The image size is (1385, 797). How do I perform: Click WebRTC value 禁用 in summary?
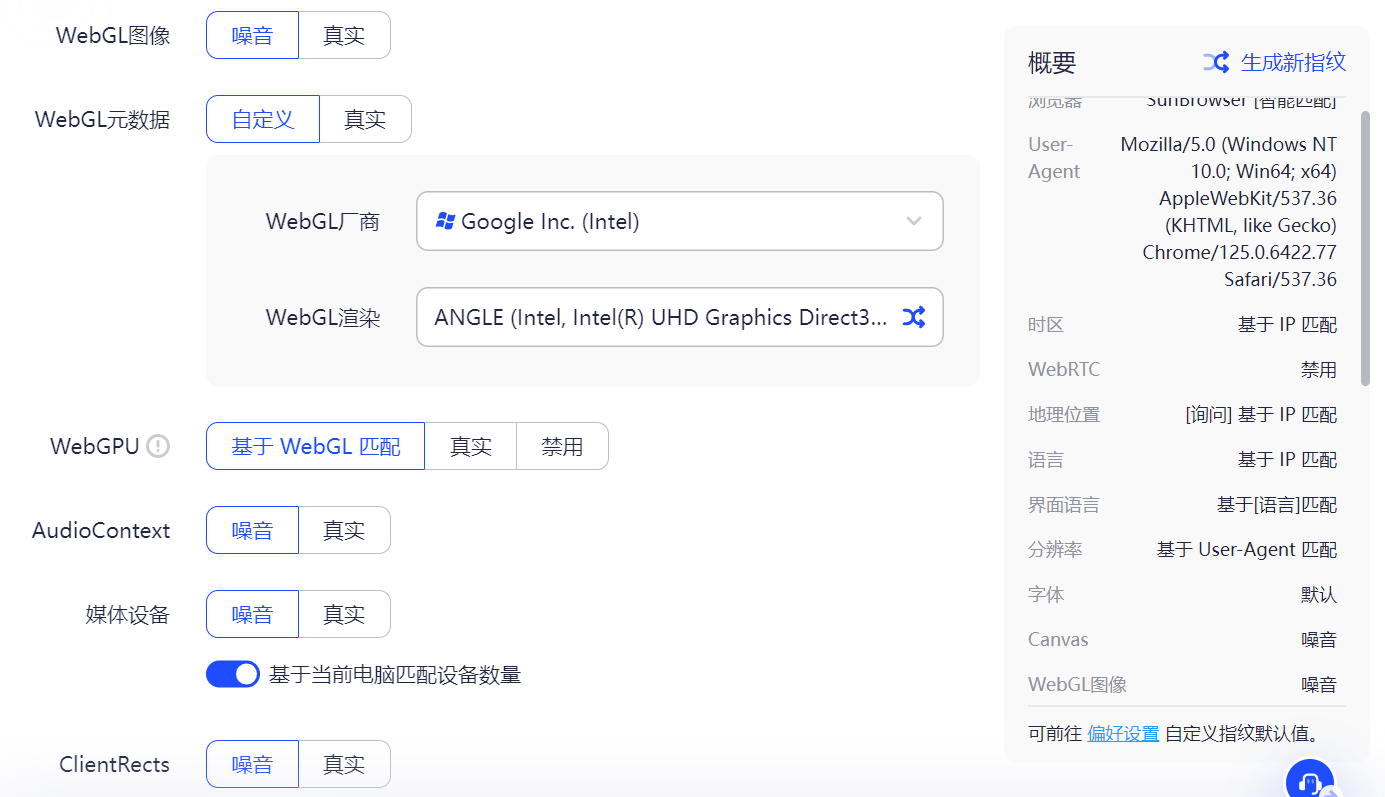pyautogui.click(x=1319, y=370)
